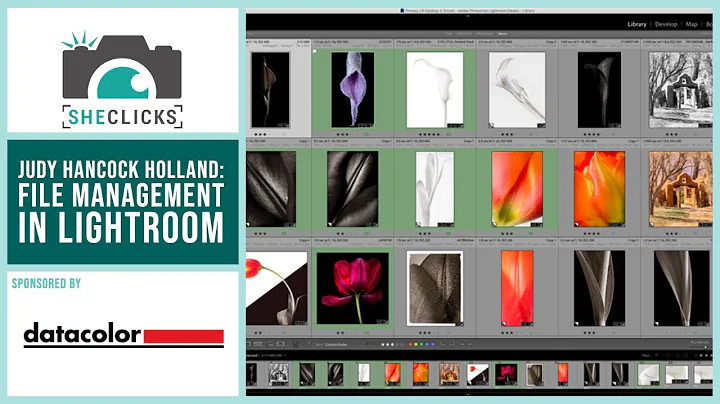Select previous photo arrow in toolbar
Viewport: 720px width, 404px height.
pos(462,344)
